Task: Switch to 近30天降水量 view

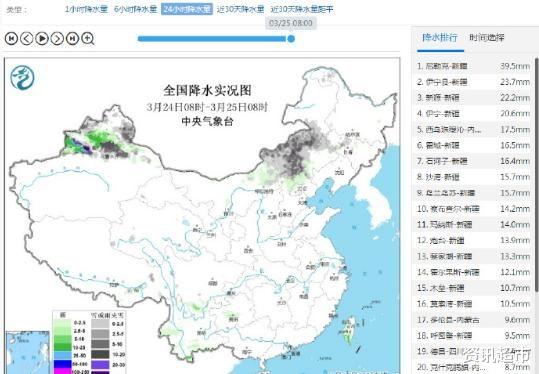Action: click(x=241, y=9)
